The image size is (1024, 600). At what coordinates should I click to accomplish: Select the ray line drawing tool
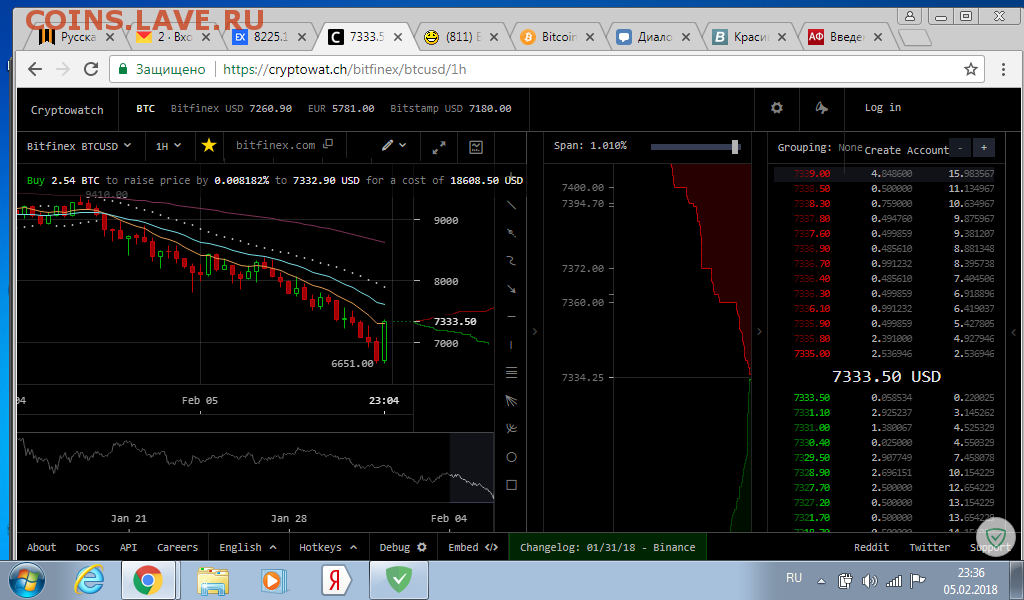point(511,232)
